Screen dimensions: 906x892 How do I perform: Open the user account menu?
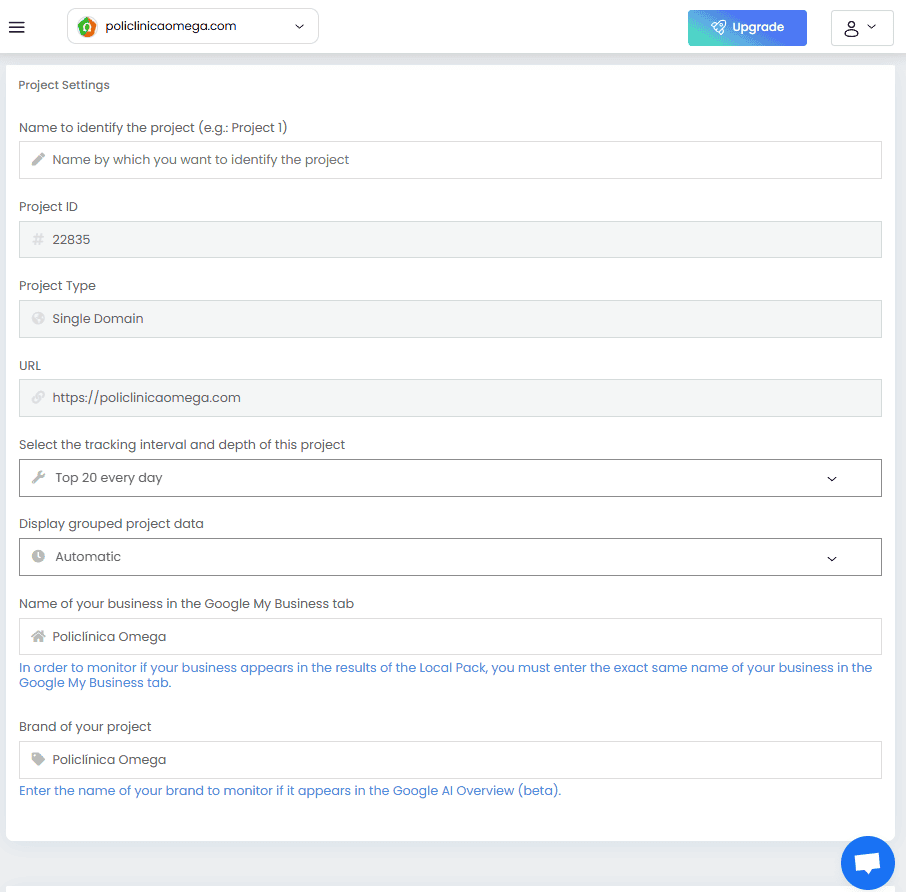(861, 28)
